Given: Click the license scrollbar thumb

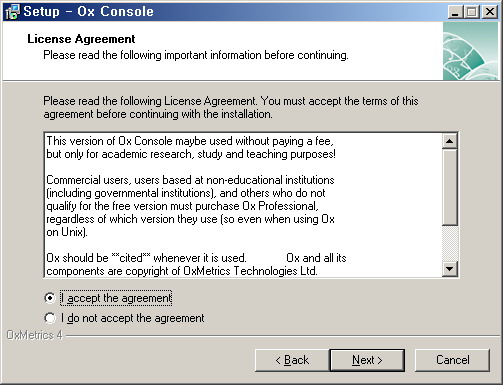Looking at the screenshot, I should (449, 187).
